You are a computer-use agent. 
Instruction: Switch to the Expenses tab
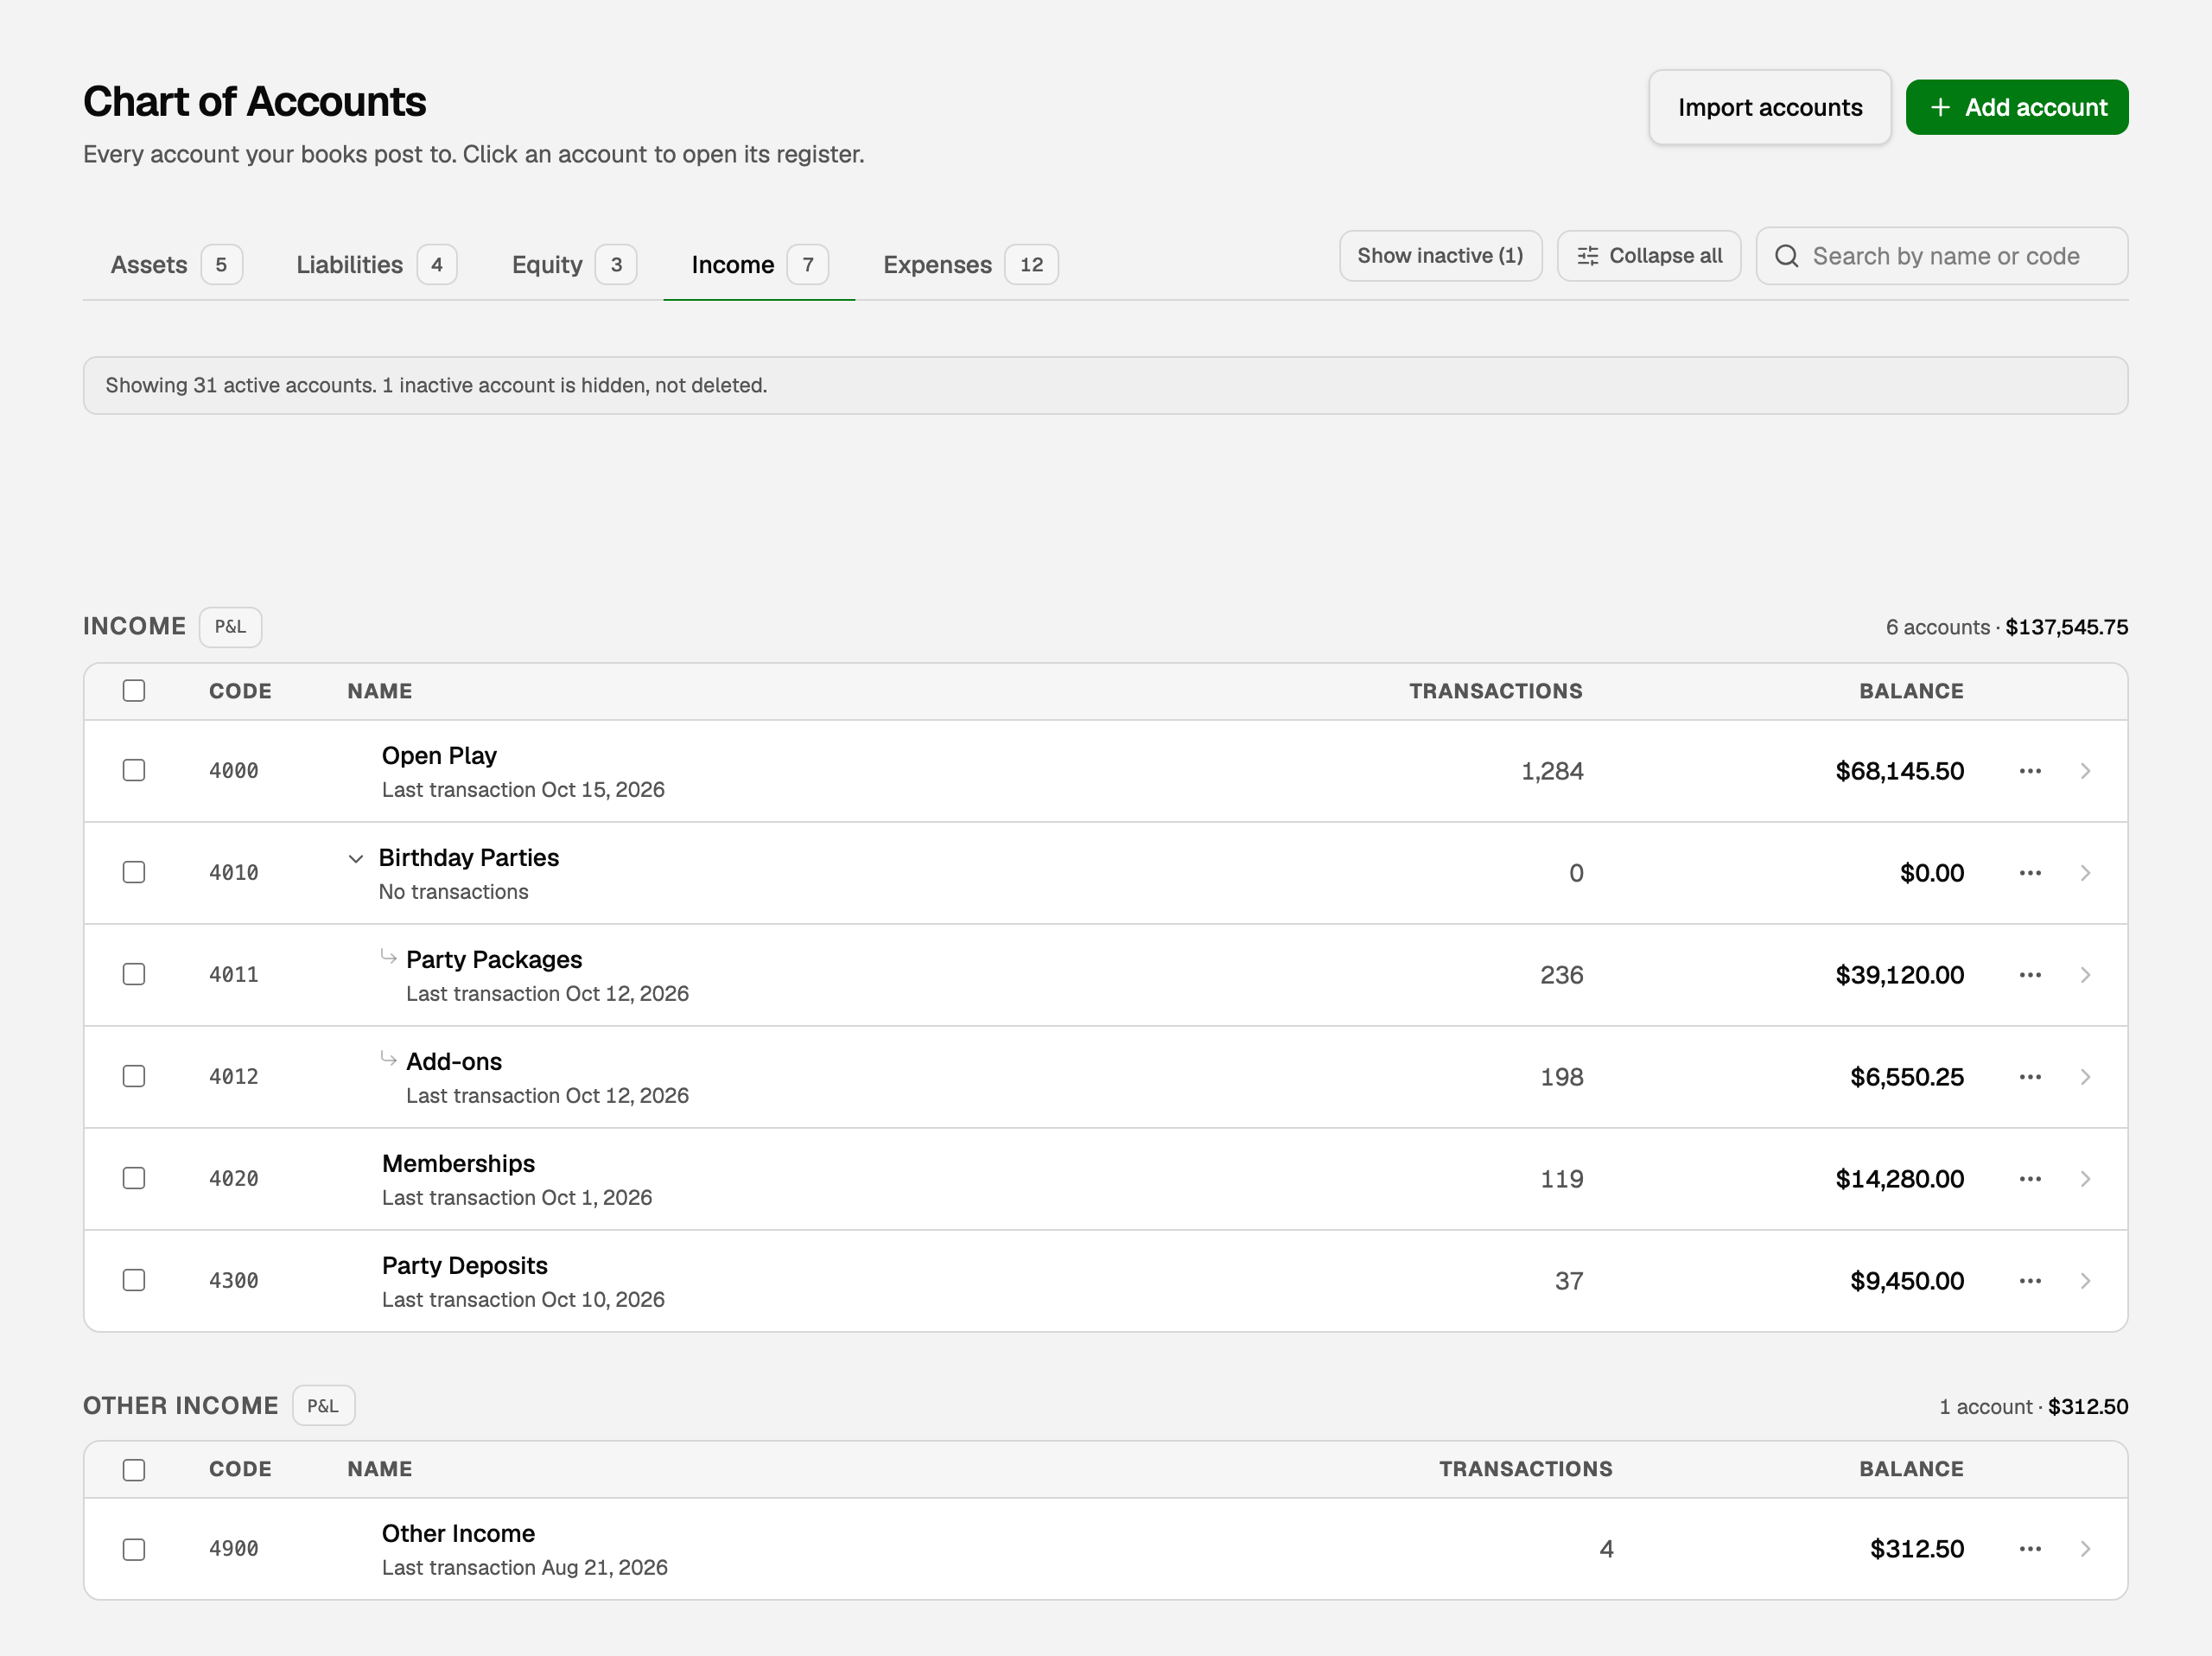point(970,265)
